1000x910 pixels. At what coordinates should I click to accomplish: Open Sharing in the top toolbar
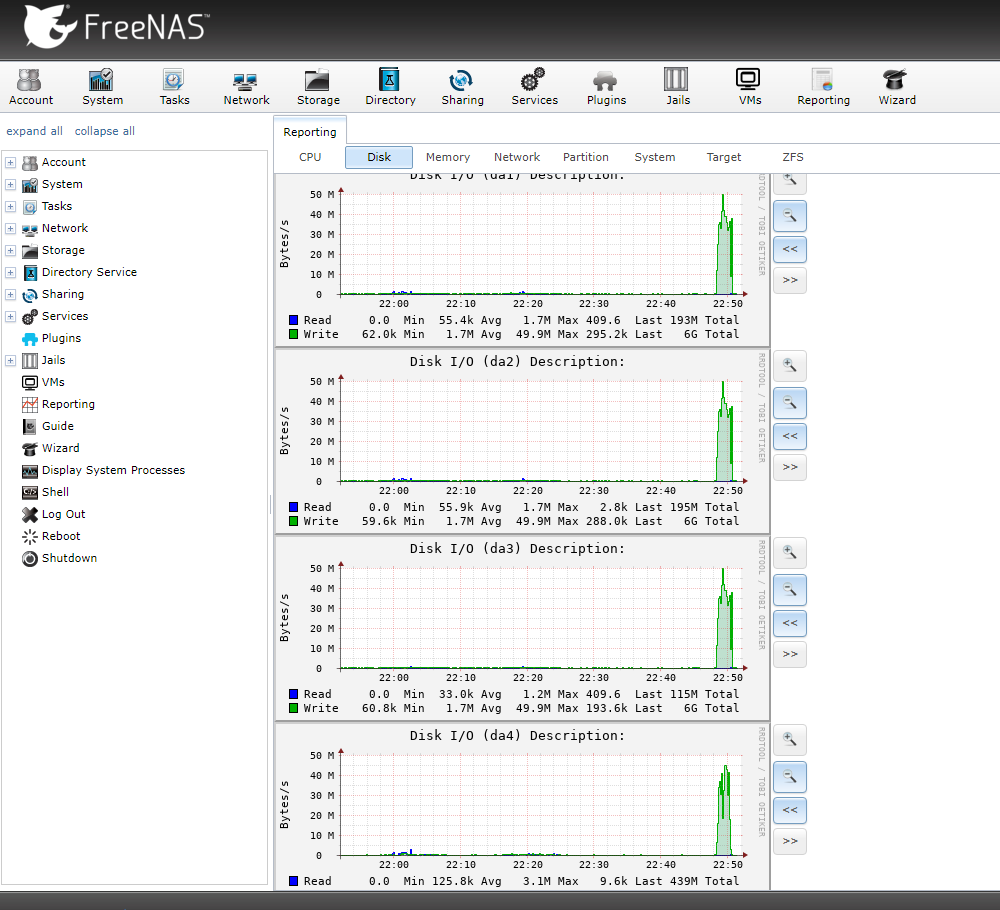pos(462,87)
